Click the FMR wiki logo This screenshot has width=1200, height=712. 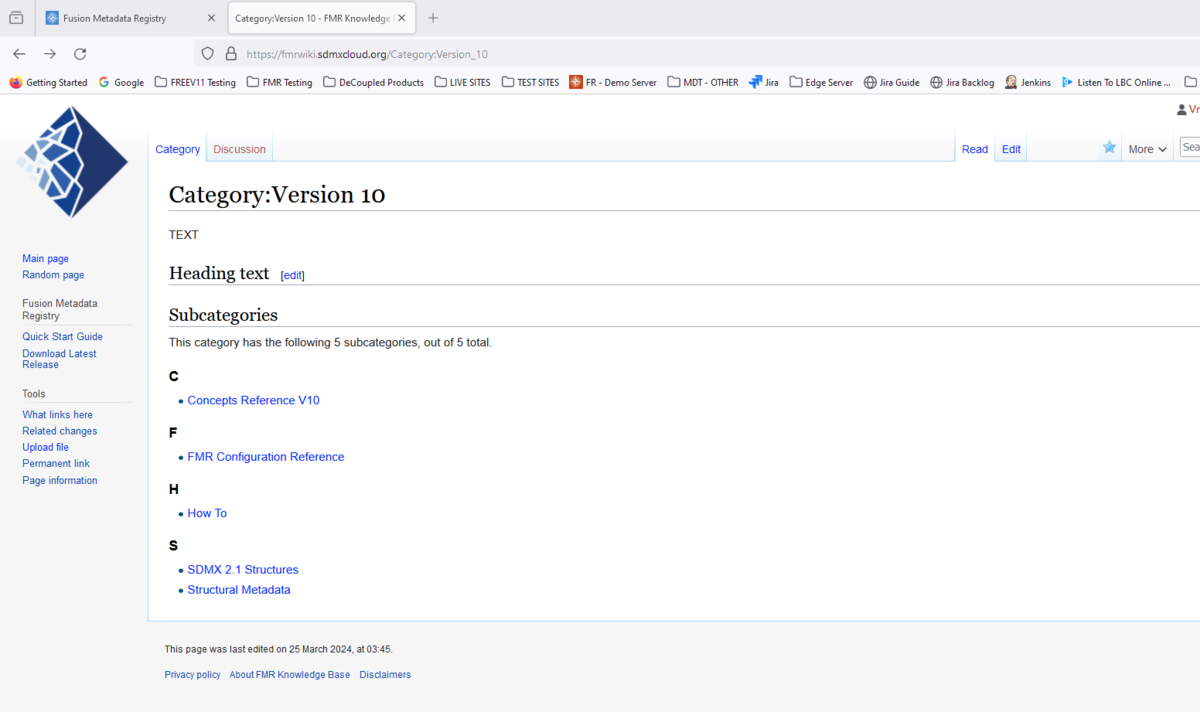click(x=72, y=162)
